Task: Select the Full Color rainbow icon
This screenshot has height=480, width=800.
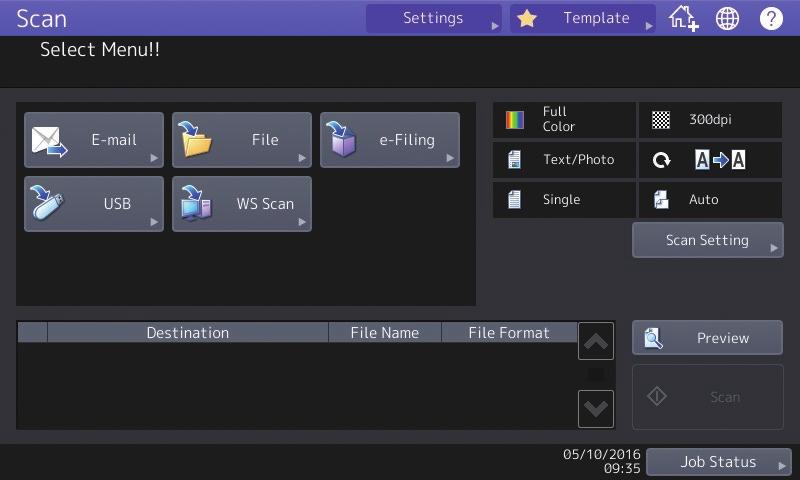Action: 514,120
